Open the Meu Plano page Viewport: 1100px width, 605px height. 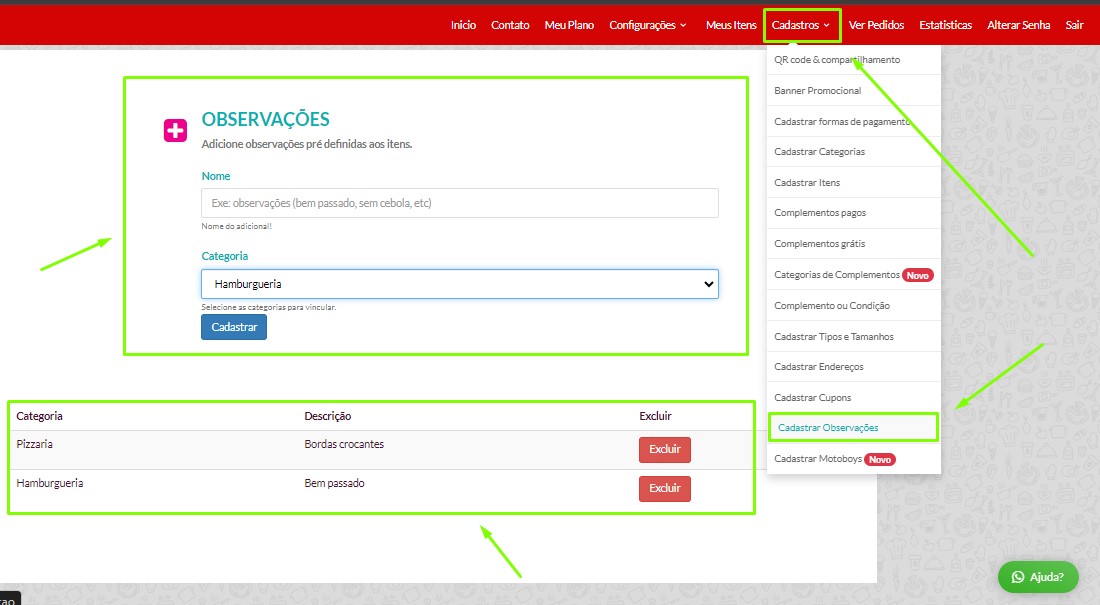click(569, 25)
